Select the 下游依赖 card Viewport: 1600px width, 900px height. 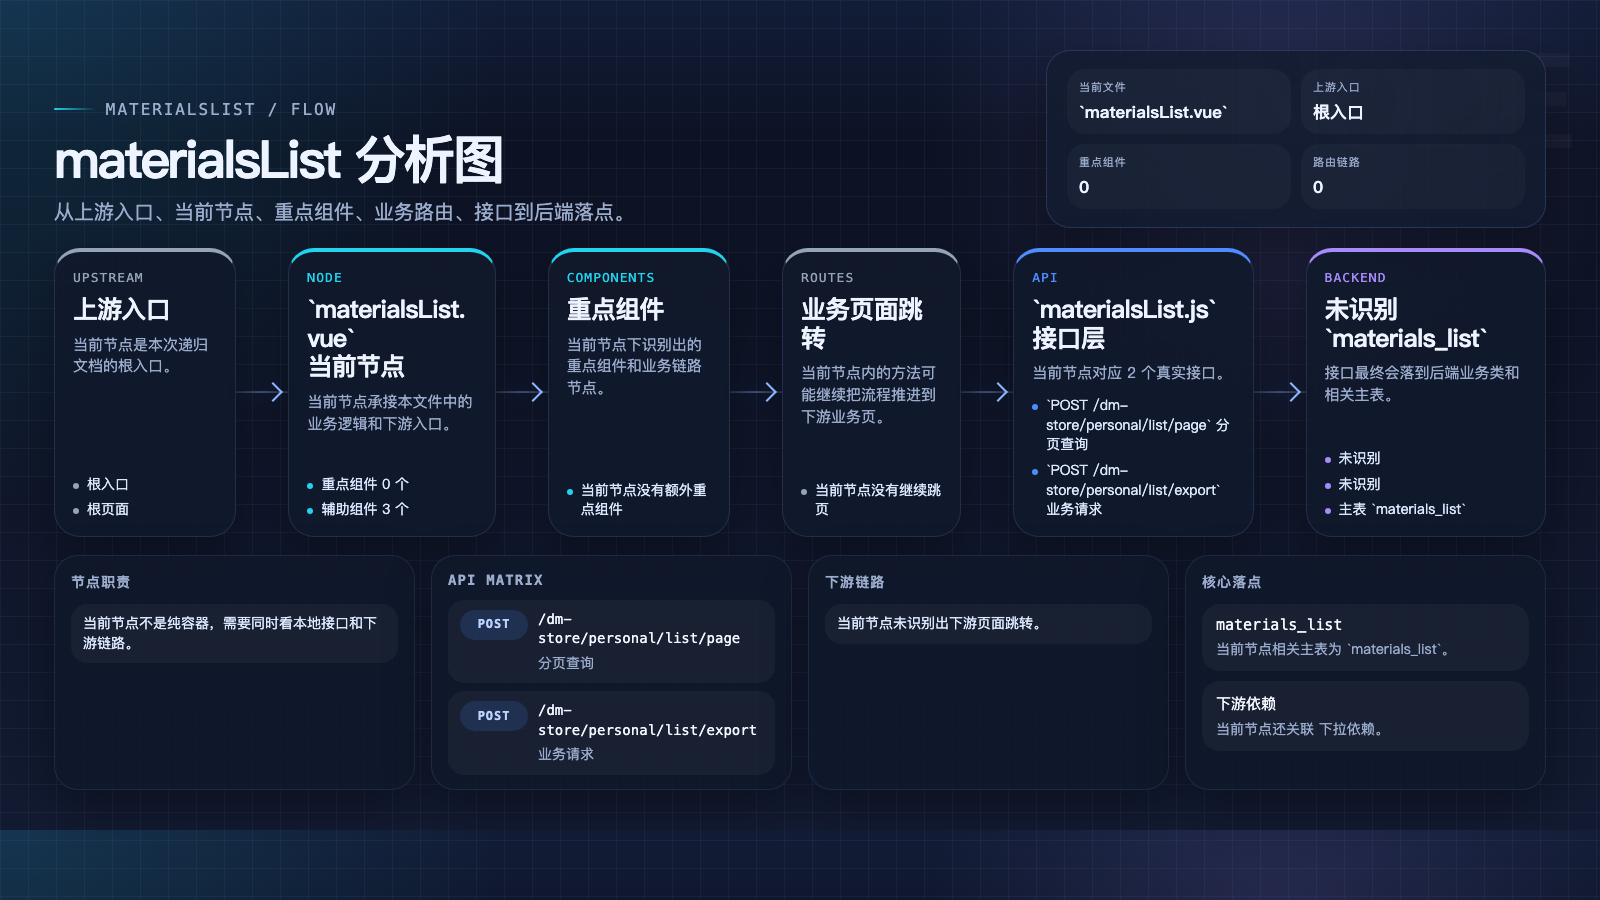click(1365, 716)
